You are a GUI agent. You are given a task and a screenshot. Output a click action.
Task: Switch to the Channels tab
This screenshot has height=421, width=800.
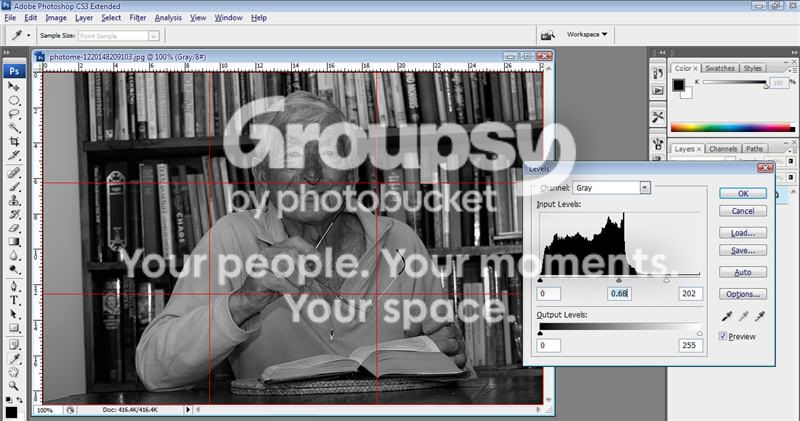(x=723, y=148)
